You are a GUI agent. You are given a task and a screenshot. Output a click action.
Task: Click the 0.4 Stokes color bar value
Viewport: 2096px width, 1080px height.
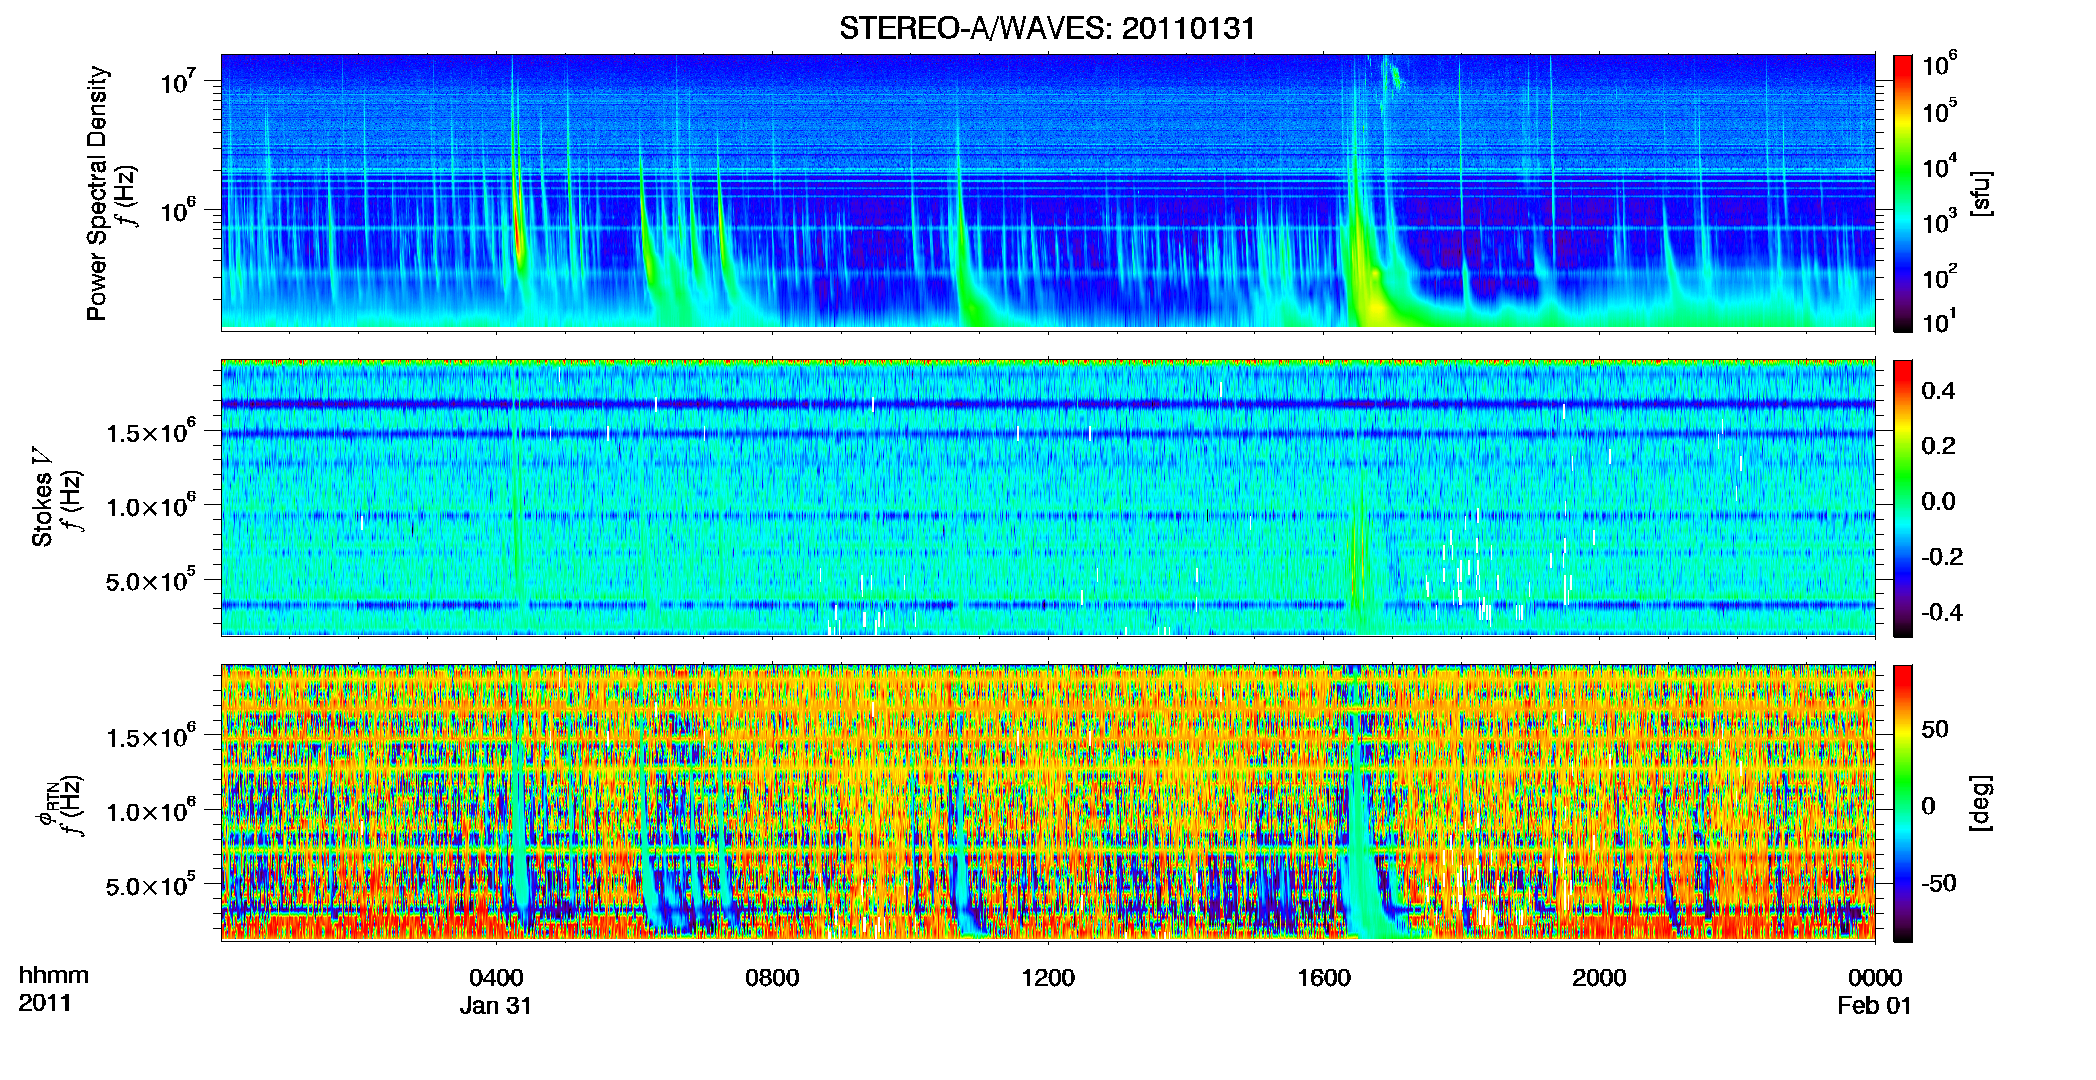[x=1938, y=390]
